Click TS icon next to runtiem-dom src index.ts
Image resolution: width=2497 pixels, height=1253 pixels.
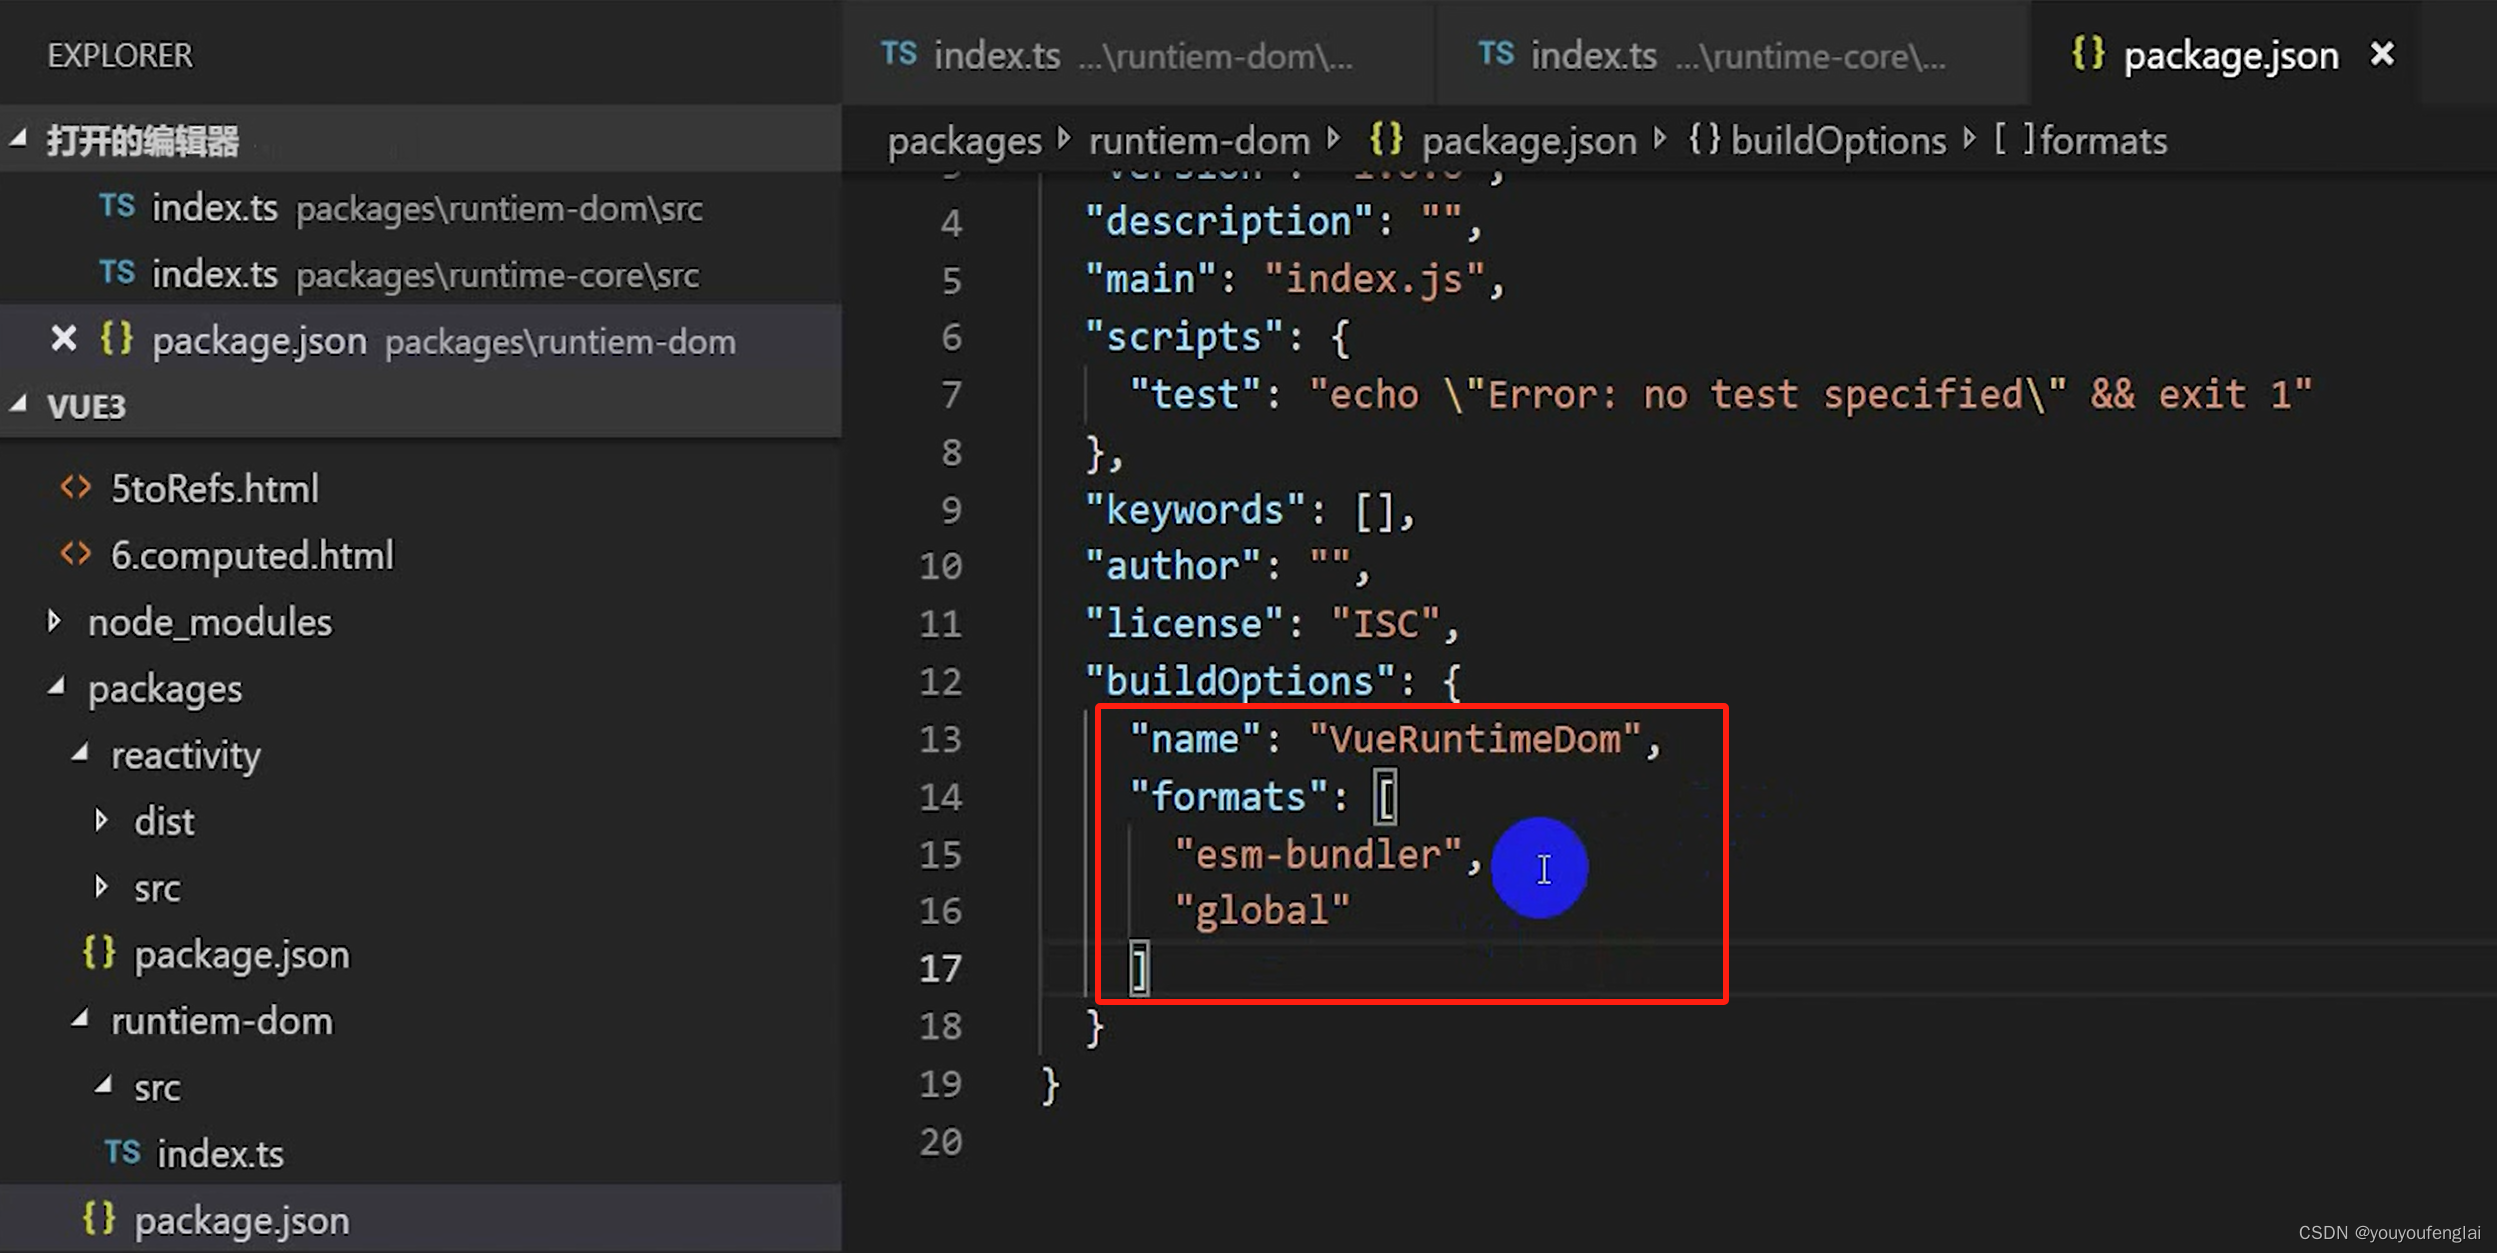[x=122, y=1152]
